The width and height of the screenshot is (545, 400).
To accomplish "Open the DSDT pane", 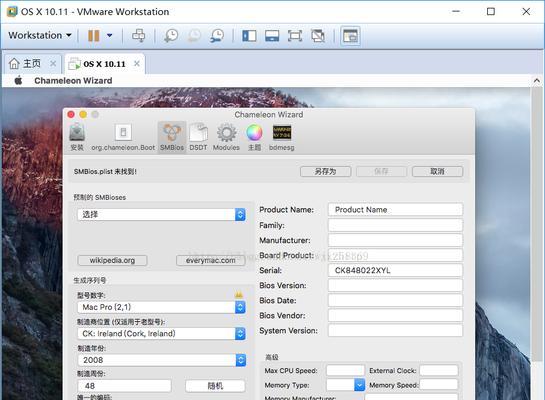I will click(x=198, y=137).
